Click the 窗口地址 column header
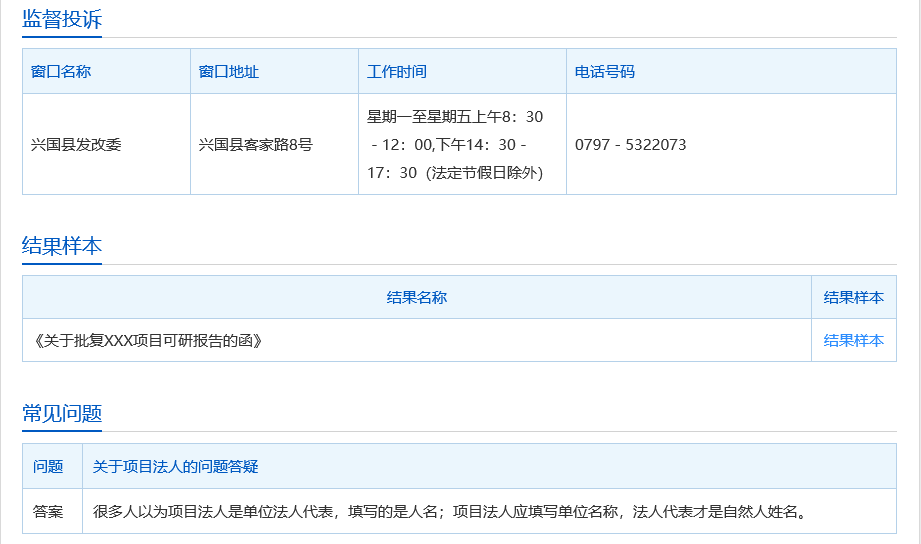 coord(229,72)
